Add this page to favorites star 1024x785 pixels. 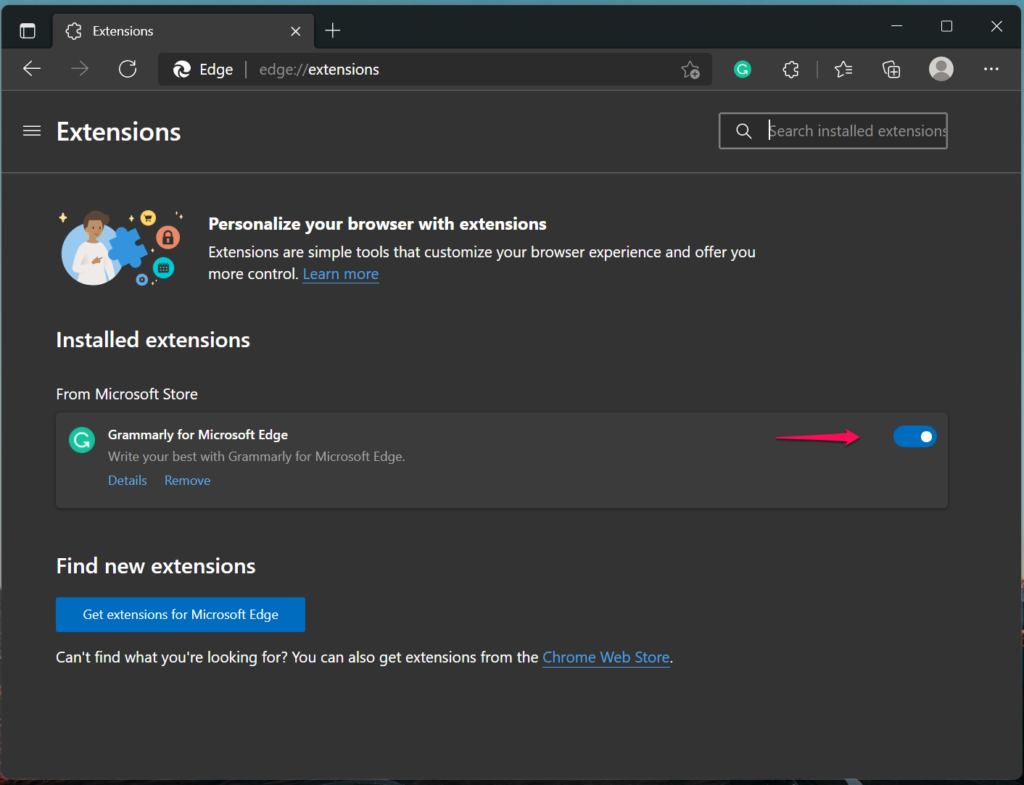point(690,69)
